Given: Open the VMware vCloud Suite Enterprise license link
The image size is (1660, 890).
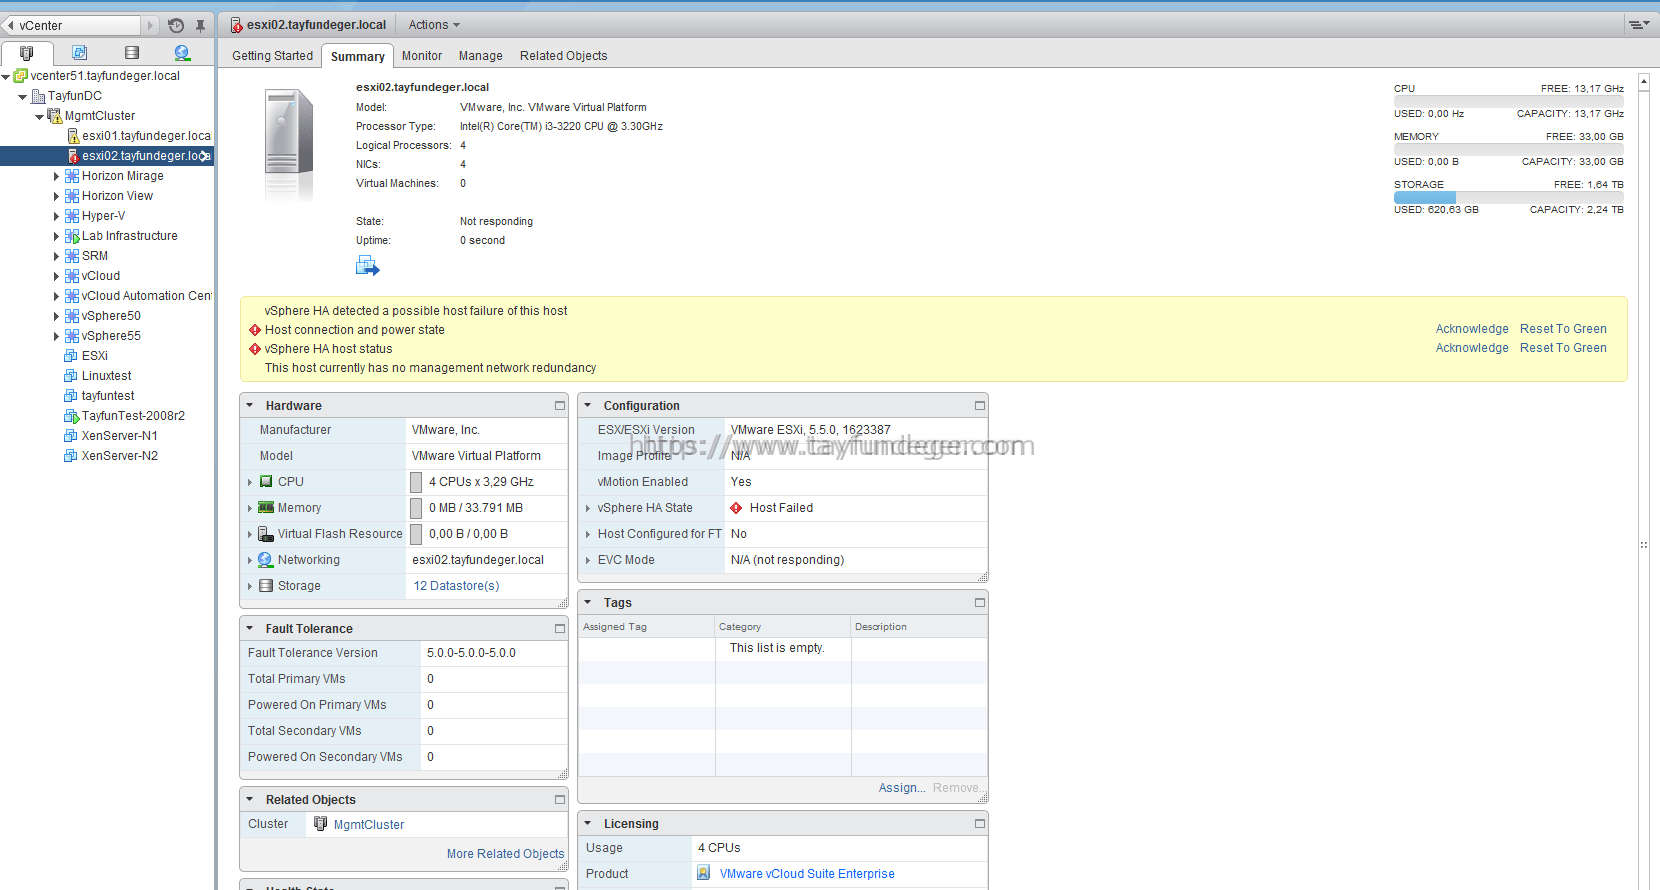Looking at the screenshot, I should tap(807, 874).
